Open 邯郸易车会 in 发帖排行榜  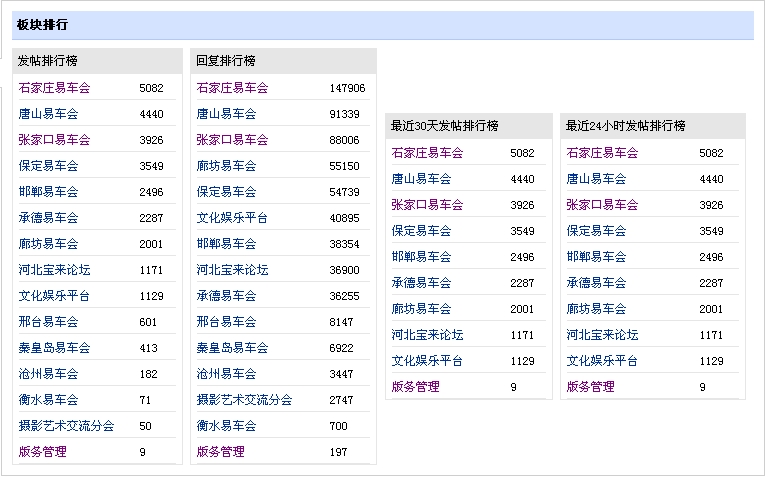coord(49,192)
